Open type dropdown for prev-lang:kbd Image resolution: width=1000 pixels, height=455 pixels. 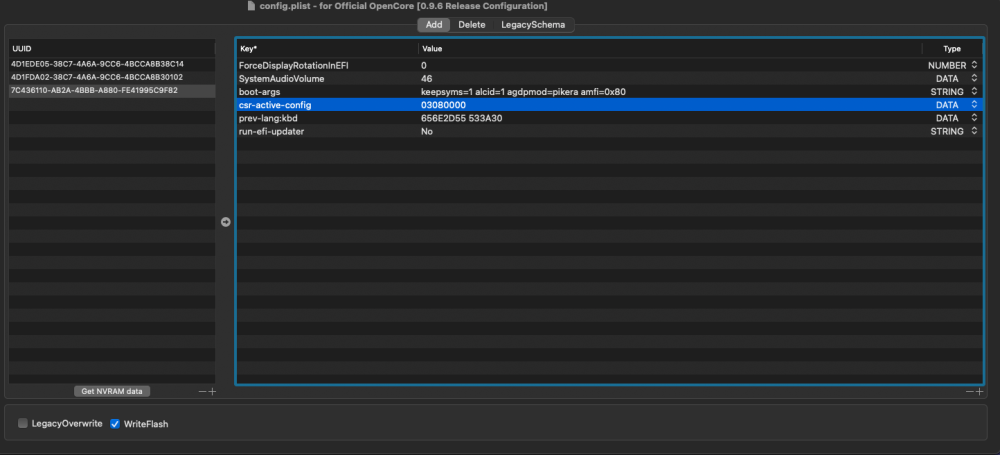click(x=974, y=118)
